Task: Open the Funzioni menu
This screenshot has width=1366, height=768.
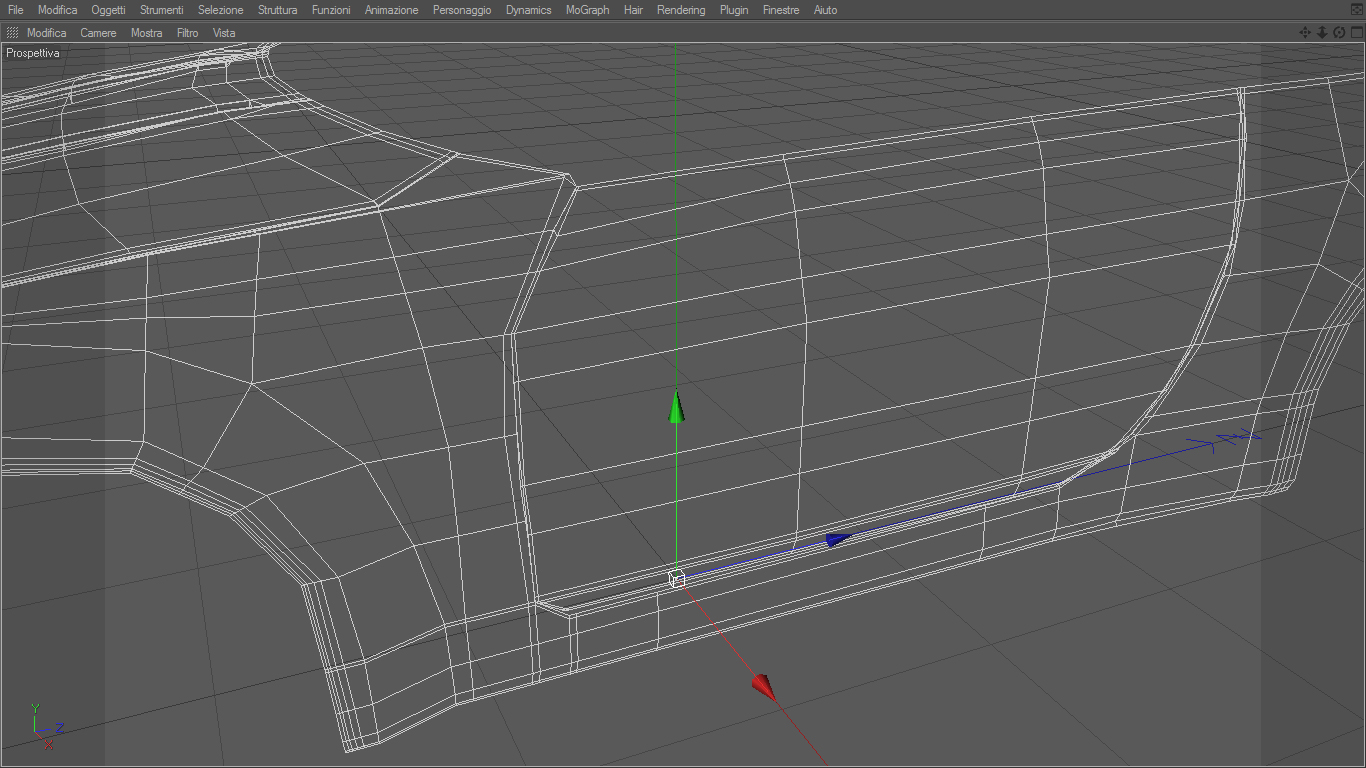Action: (331, 10)
